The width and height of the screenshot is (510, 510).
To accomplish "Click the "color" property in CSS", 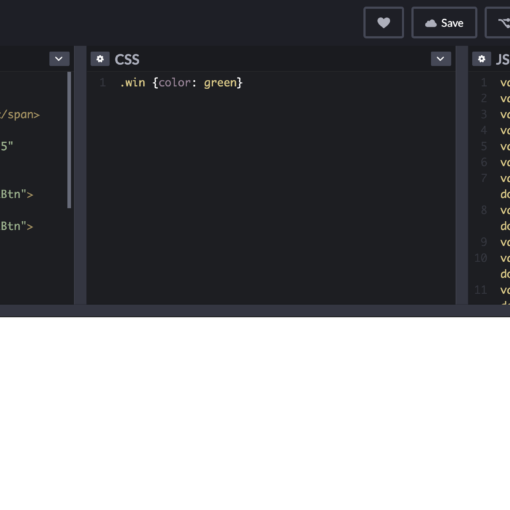I will (174, 83).
